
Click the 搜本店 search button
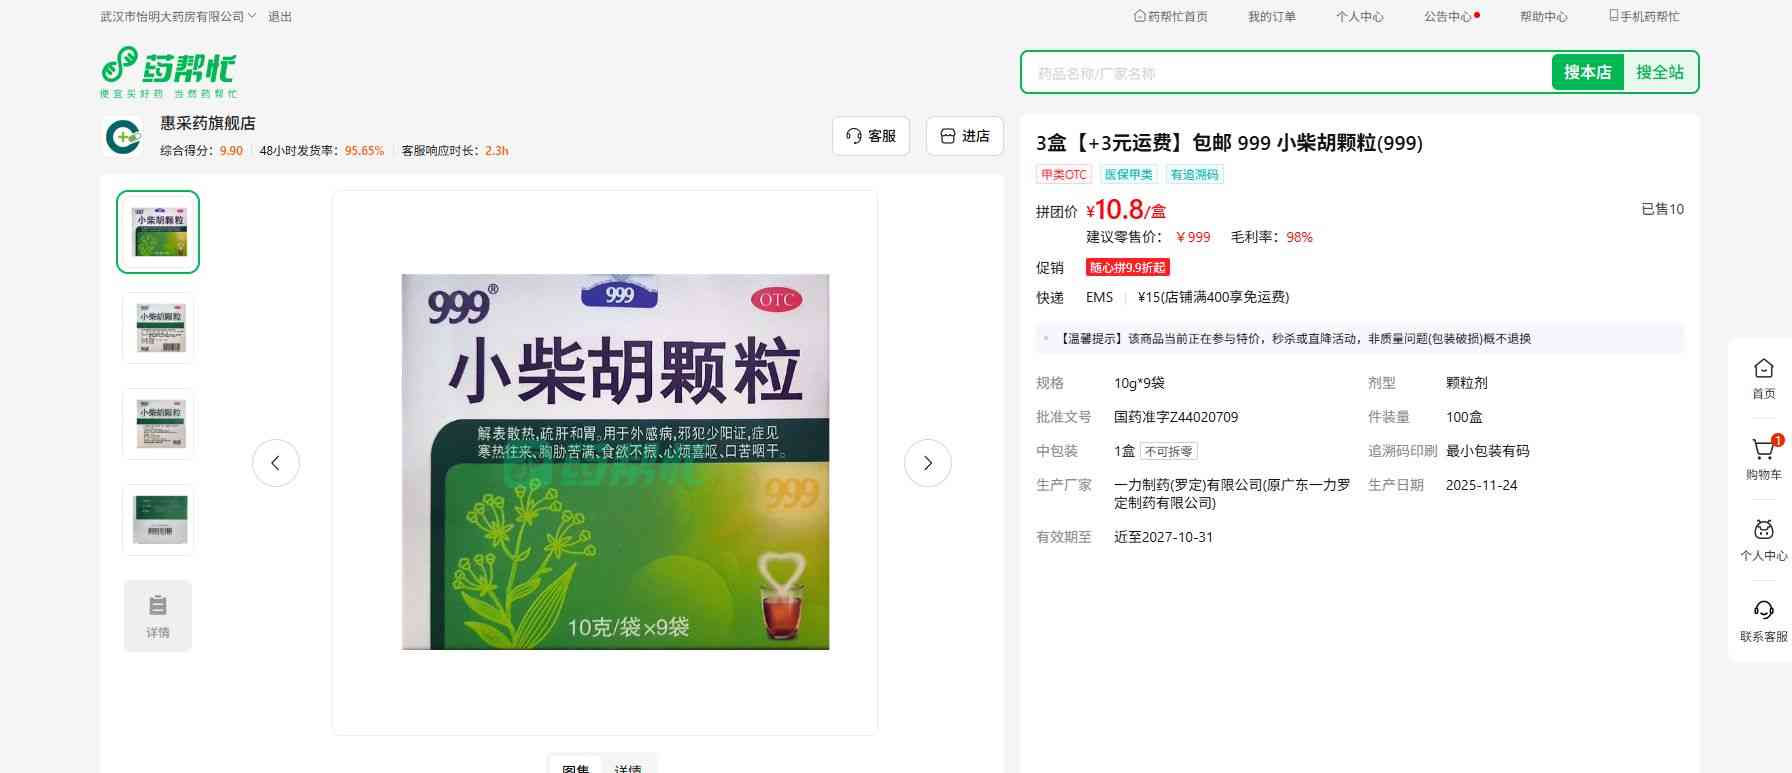[x=1587, y=72]
